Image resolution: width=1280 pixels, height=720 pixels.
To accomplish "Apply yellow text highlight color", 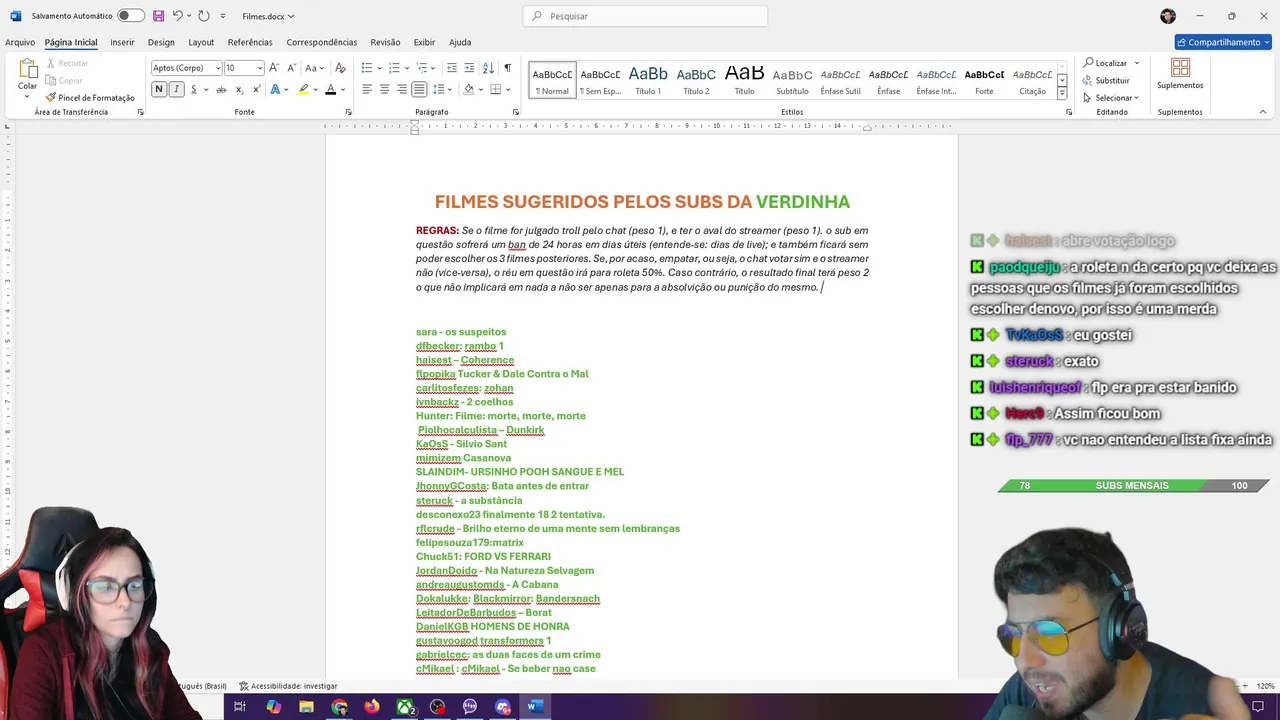I will point(304,89).
